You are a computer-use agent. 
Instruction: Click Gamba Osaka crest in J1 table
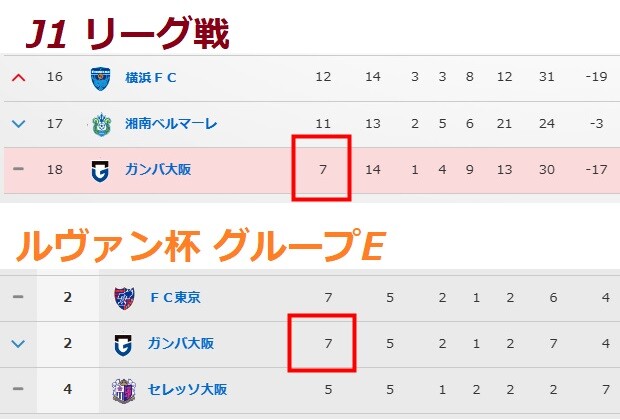[x=100, y=171]
